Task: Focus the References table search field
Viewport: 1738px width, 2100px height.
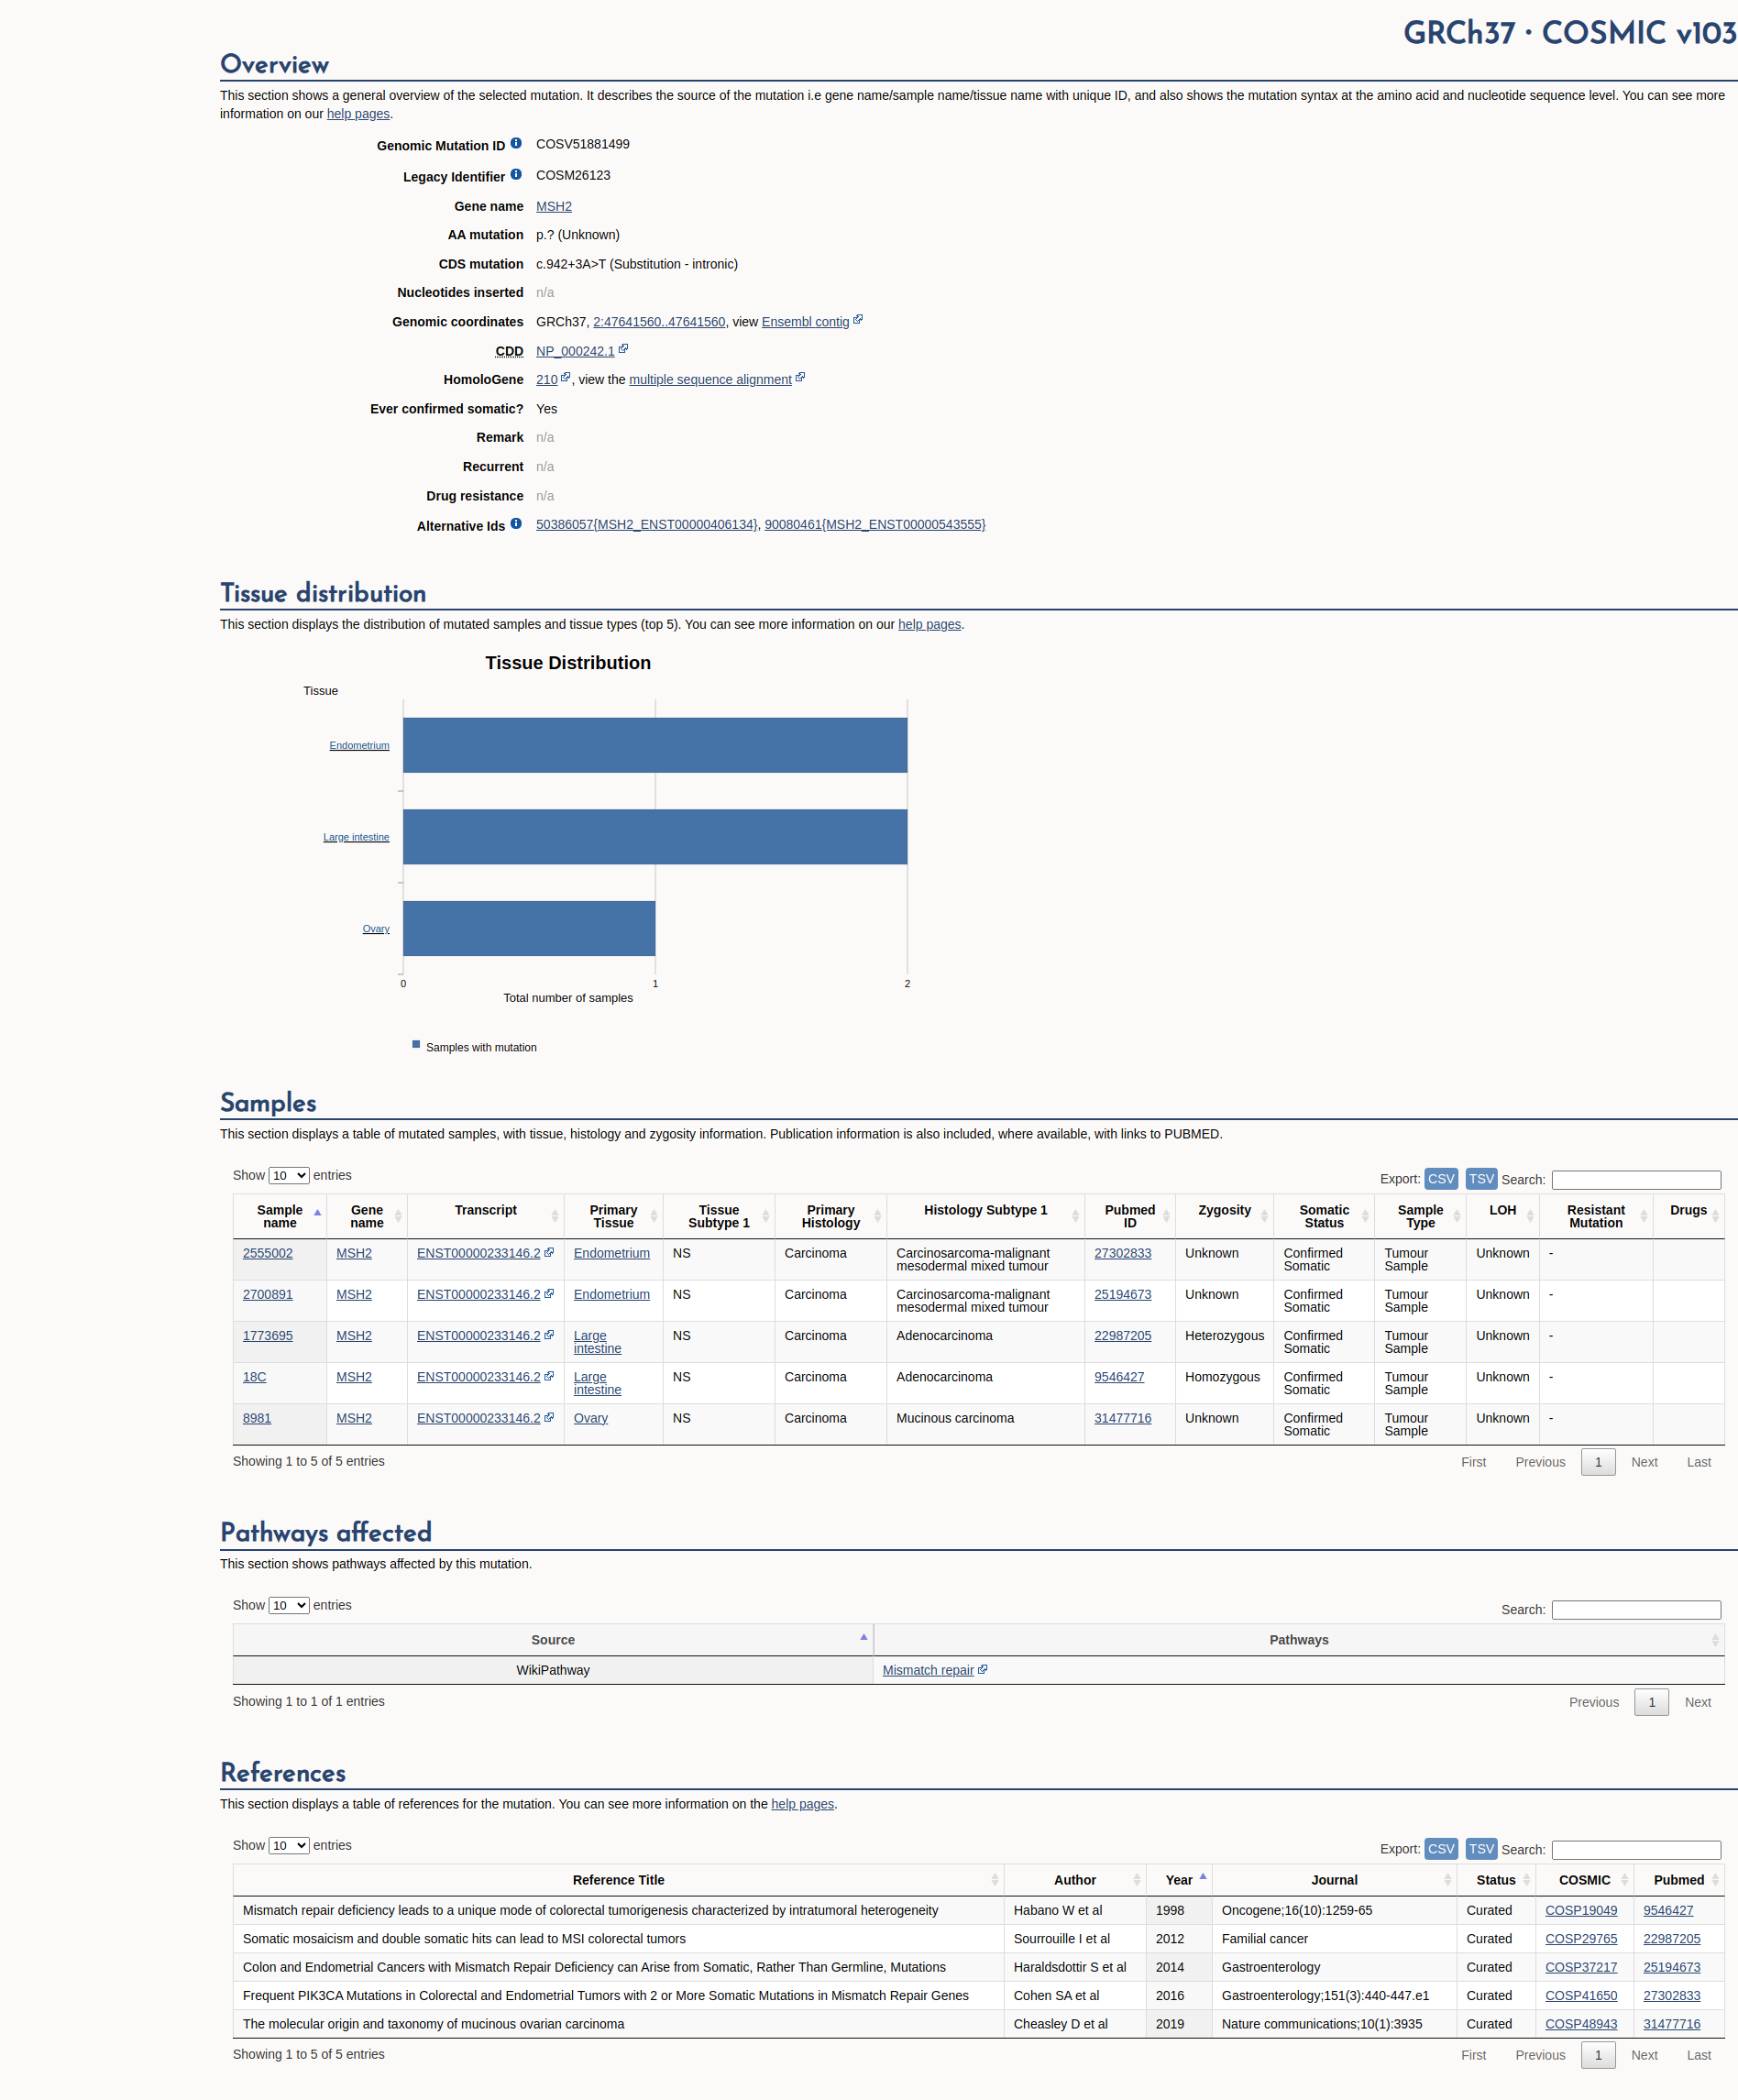Action: [1636, 1850]
